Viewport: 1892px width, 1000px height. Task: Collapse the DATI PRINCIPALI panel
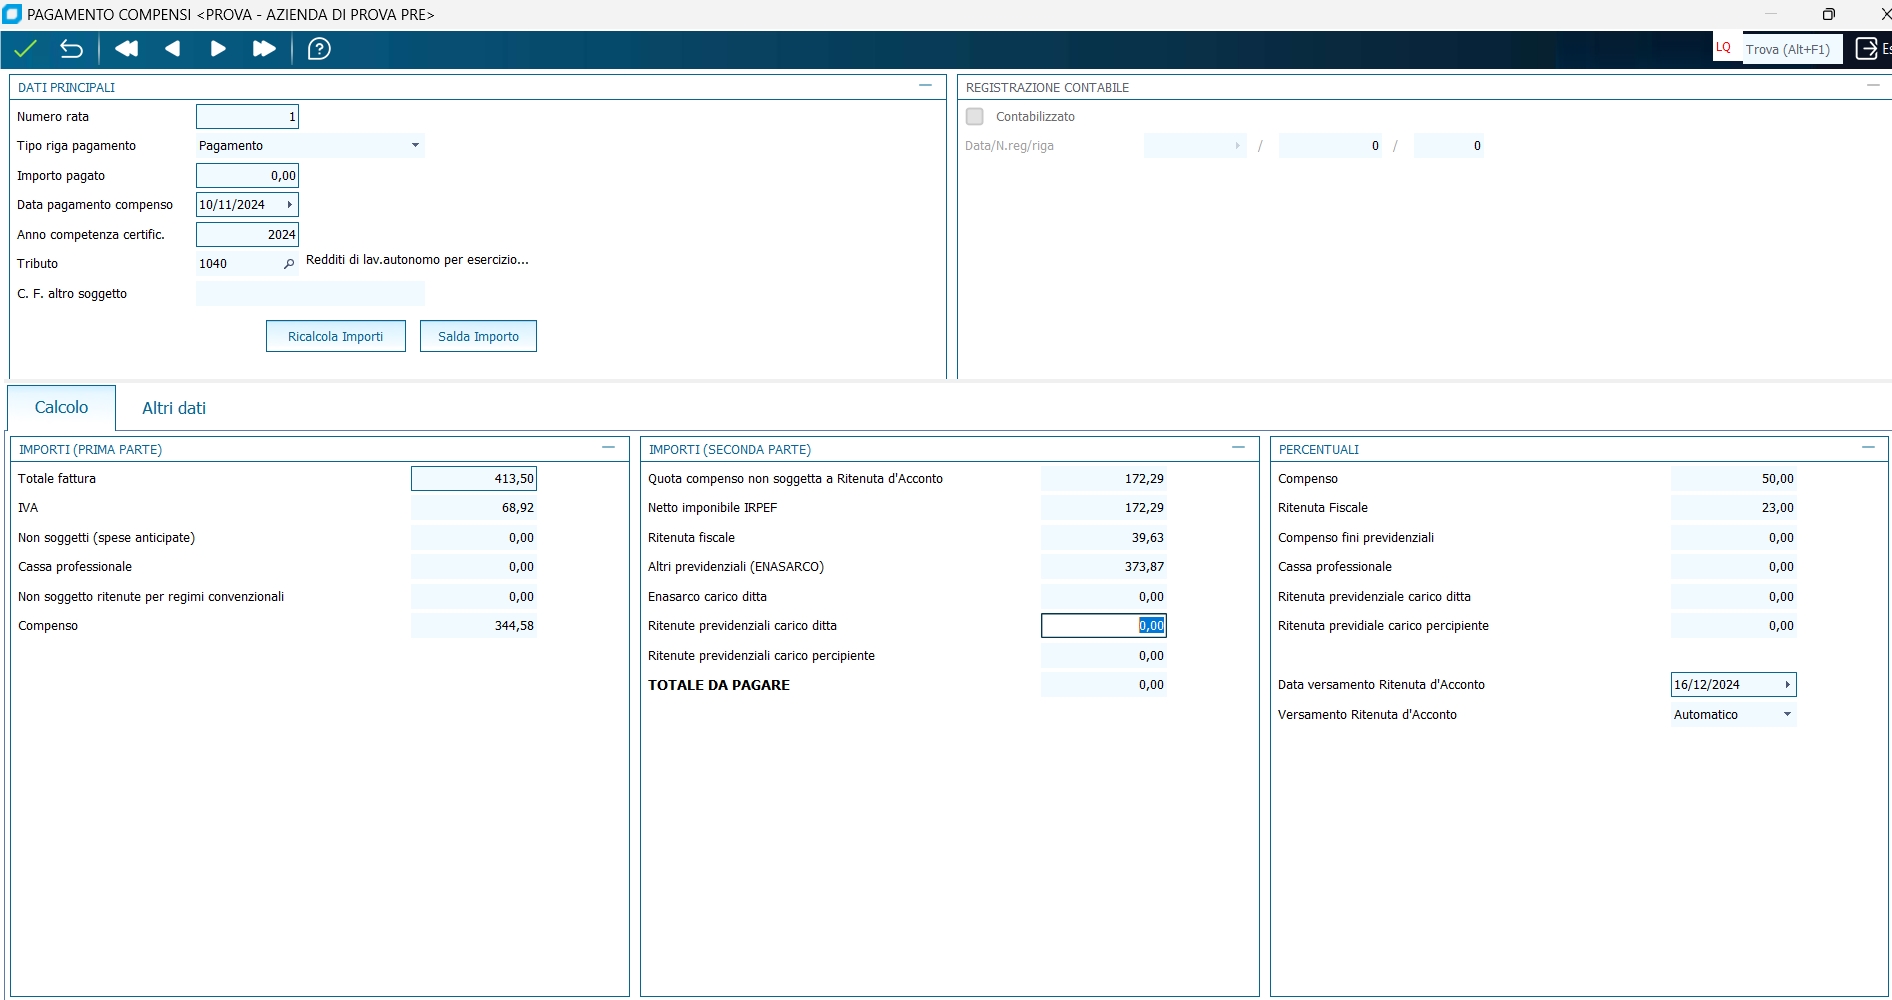[925, 86]
